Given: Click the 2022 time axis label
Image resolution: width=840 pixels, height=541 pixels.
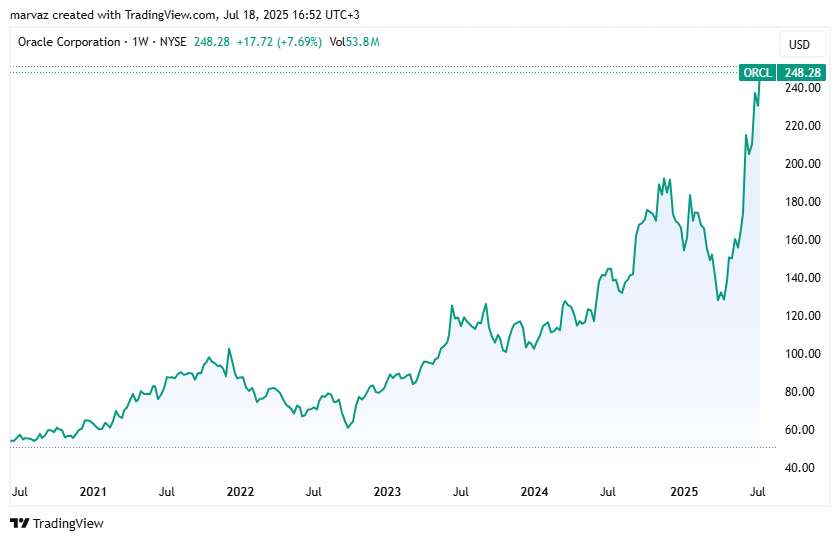Looking at the screenshot, I should coord(240,492).
